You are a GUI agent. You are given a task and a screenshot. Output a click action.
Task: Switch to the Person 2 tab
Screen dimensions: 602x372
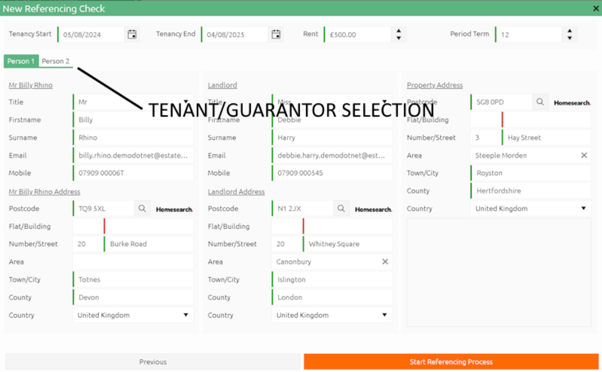[56, 61]
